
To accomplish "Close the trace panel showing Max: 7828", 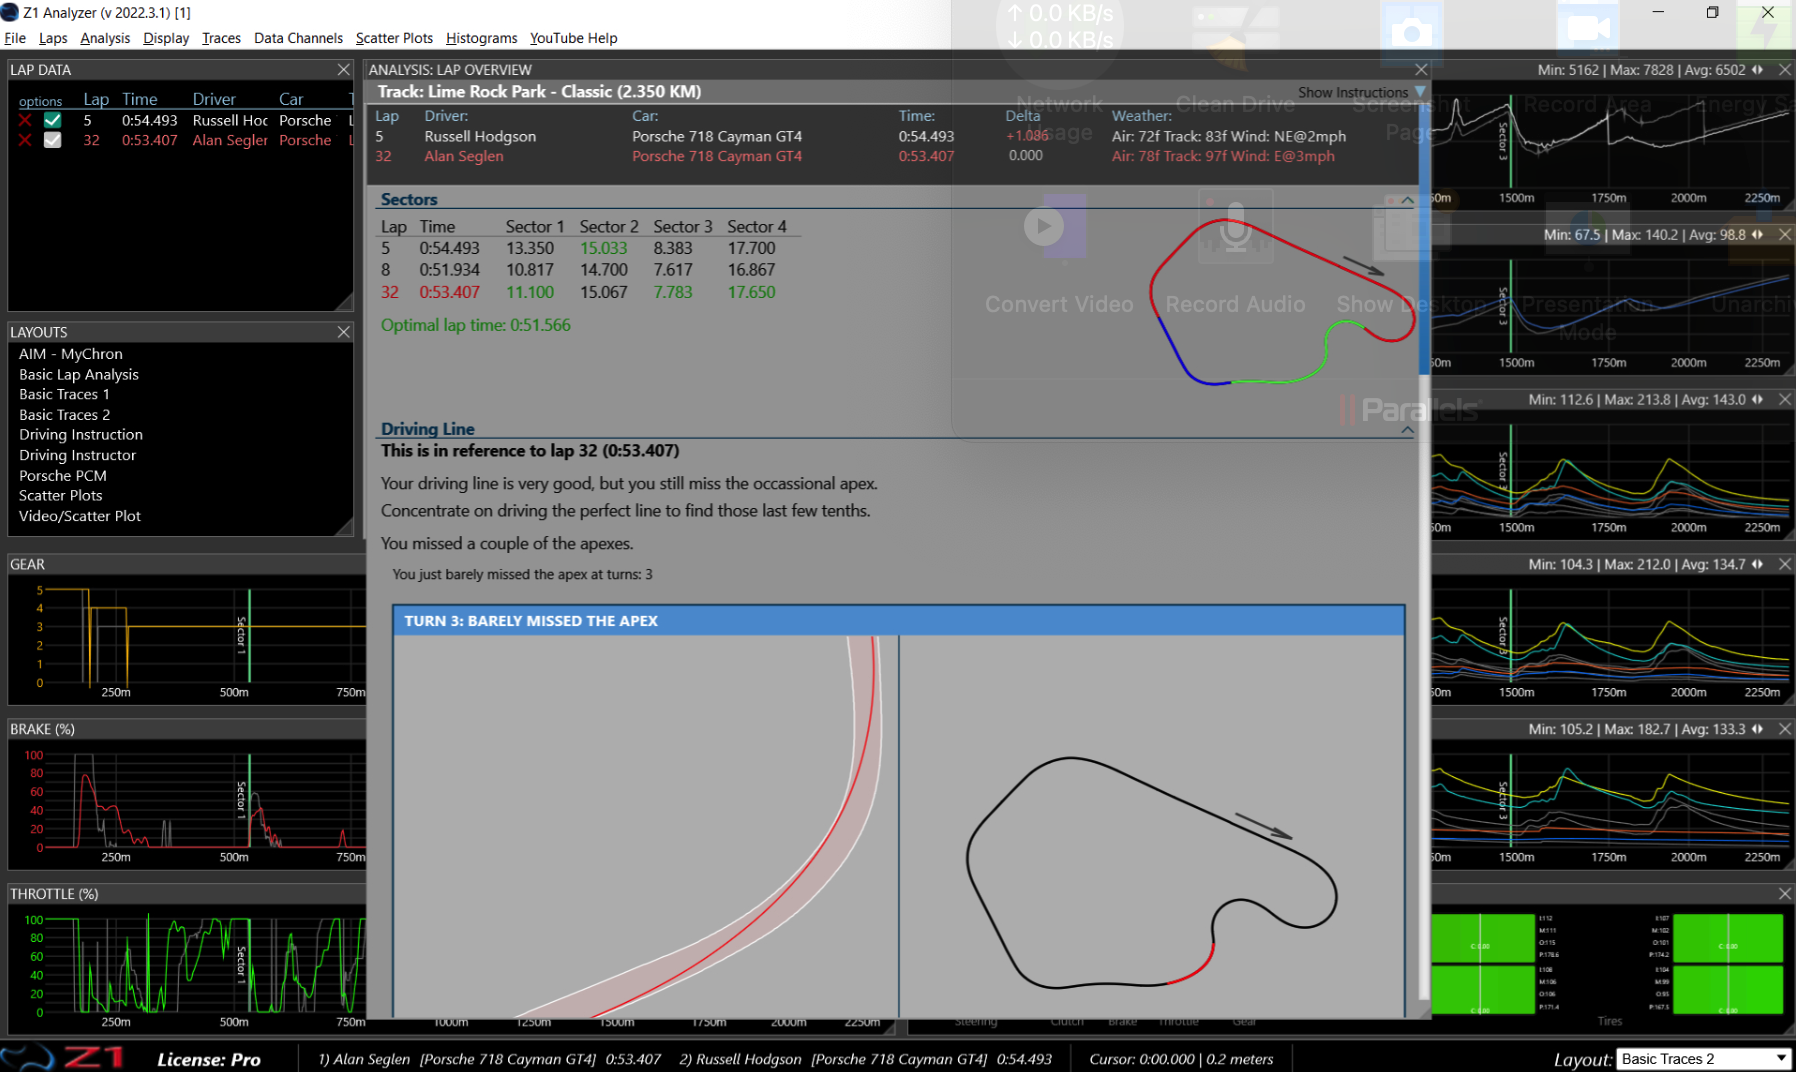I will coord(1785,69).
